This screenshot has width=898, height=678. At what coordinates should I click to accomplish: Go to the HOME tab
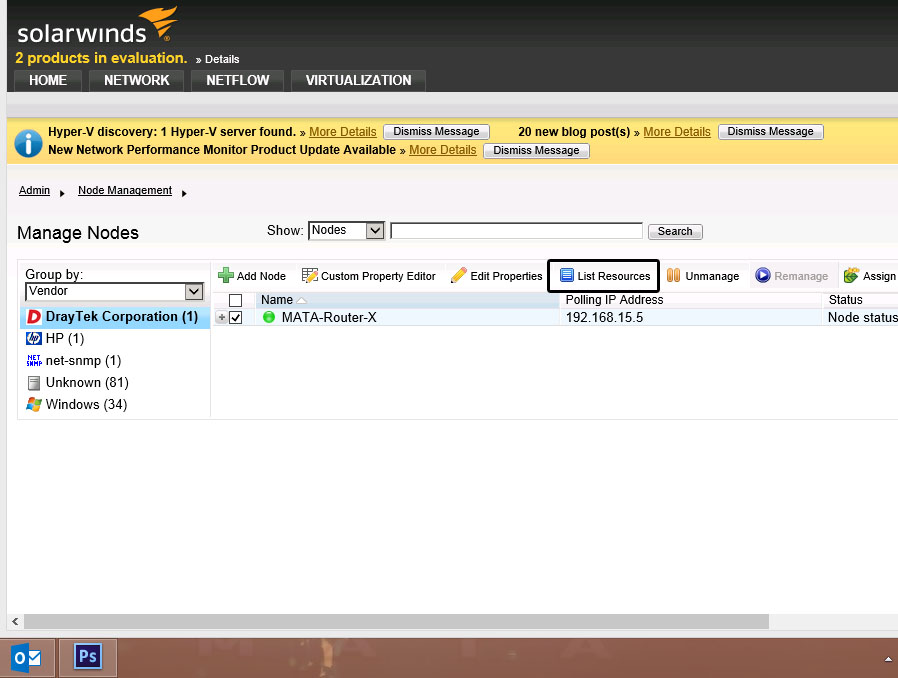(48, 80)
